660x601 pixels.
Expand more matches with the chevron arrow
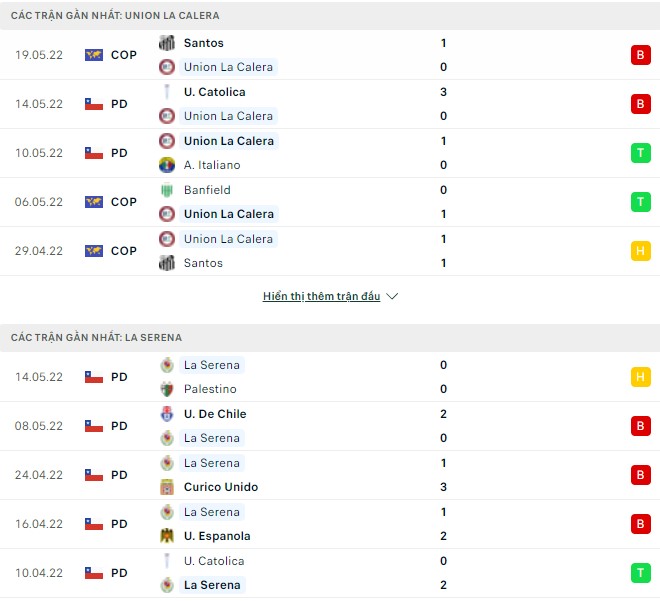[392, 297]
